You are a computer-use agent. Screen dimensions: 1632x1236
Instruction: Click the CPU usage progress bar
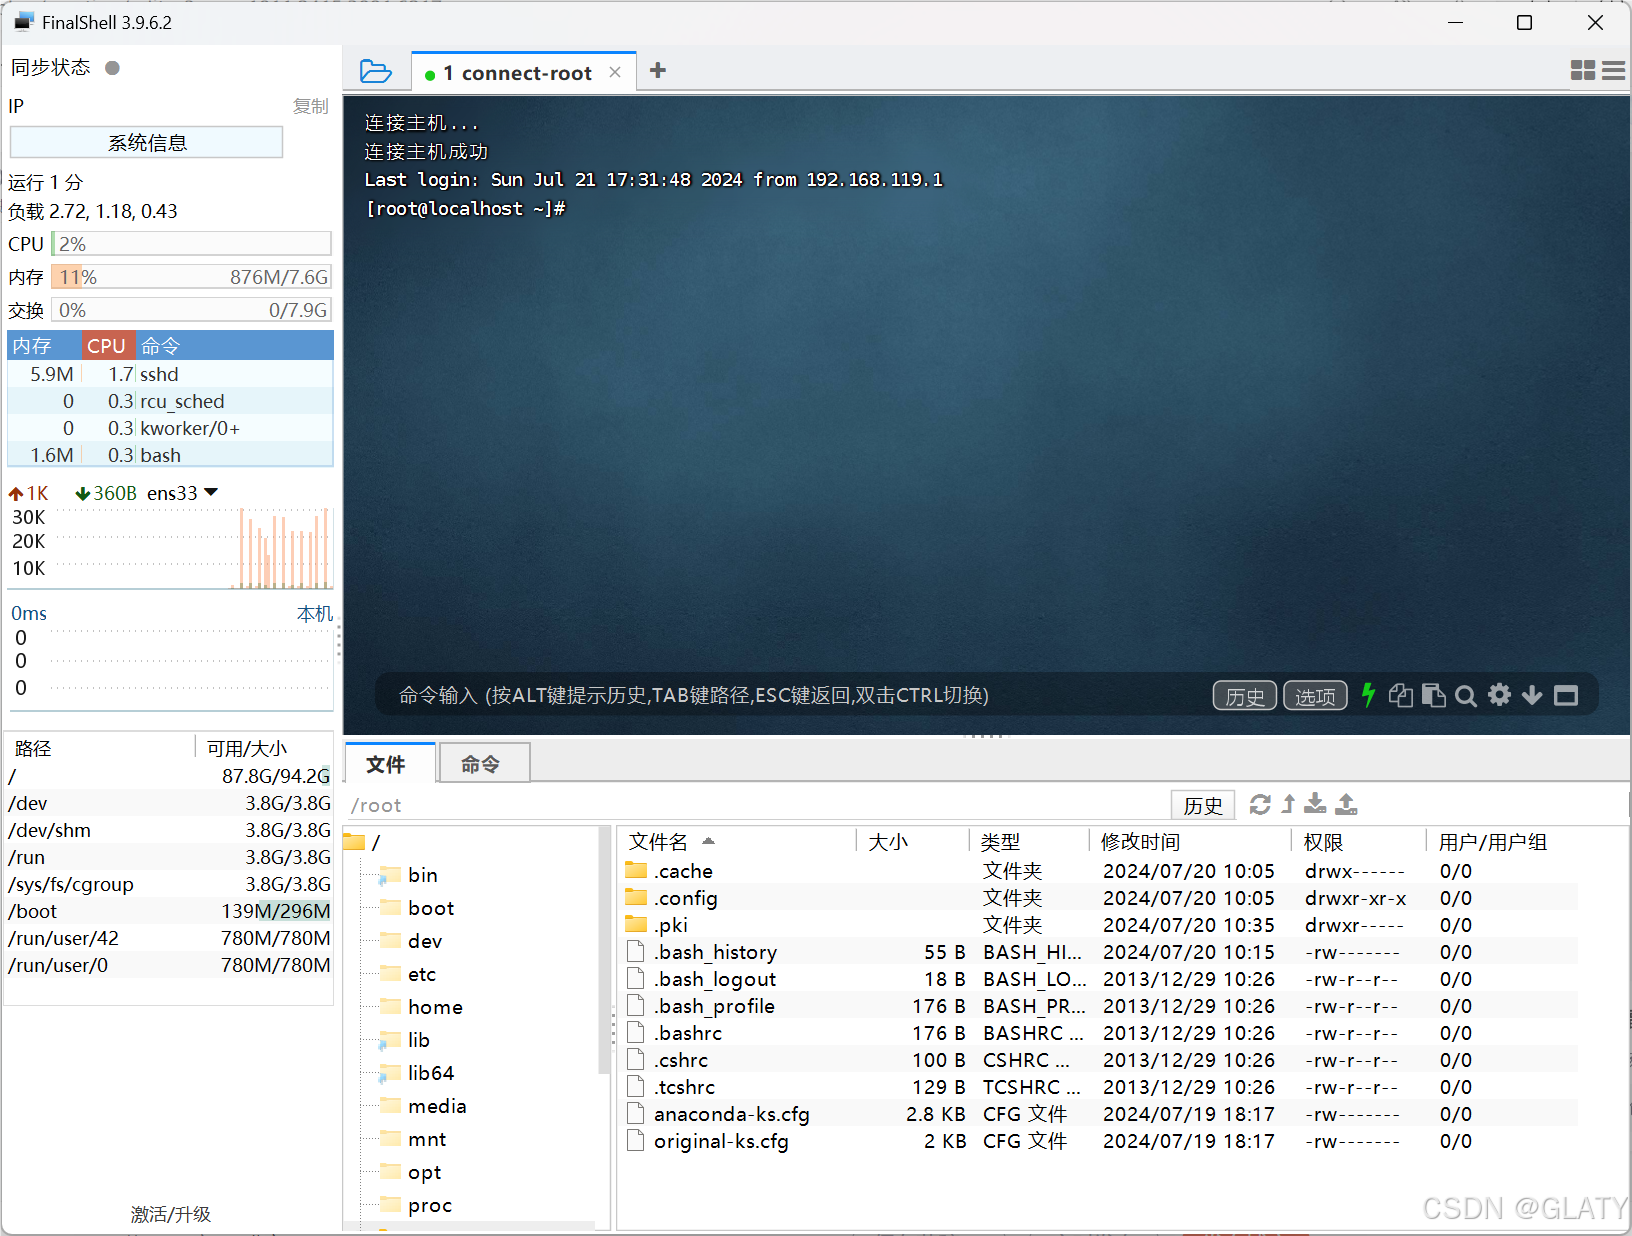pos(191,244)
